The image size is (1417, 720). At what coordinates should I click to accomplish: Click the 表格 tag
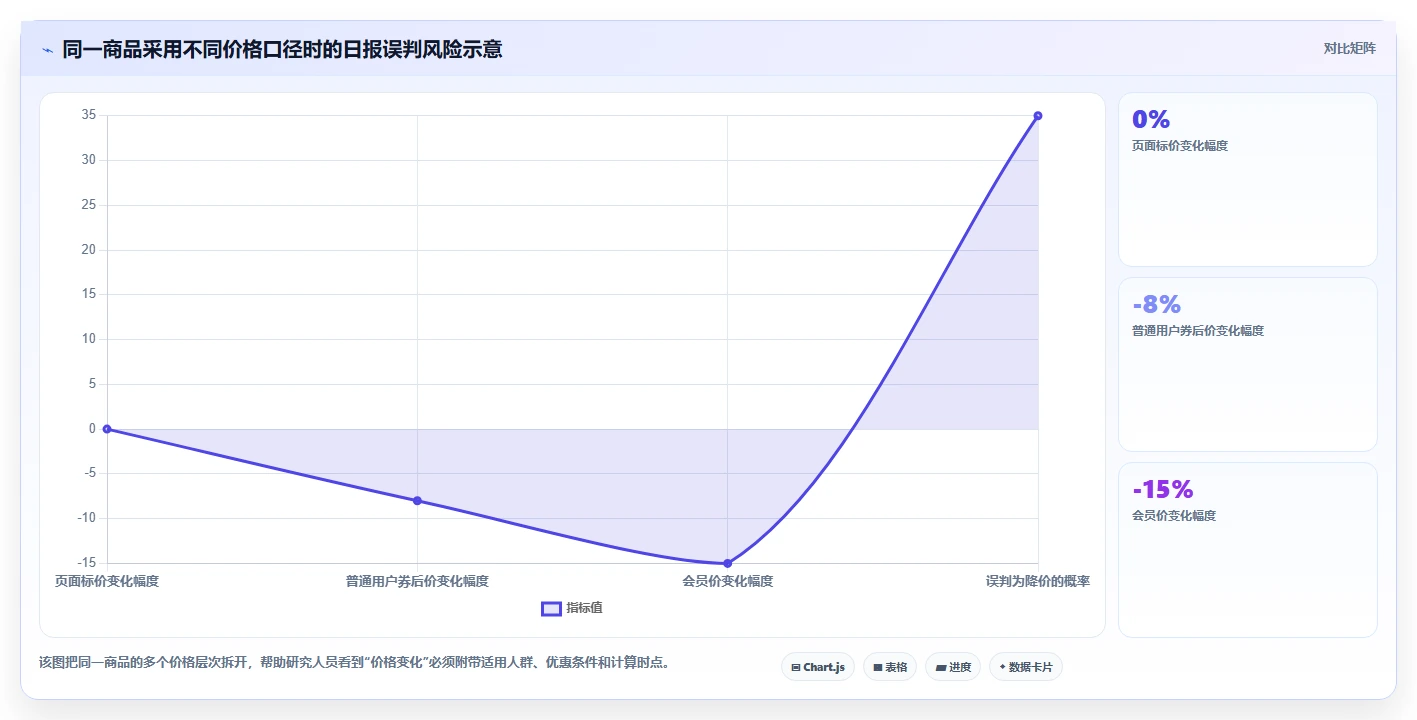coord(890,667)
